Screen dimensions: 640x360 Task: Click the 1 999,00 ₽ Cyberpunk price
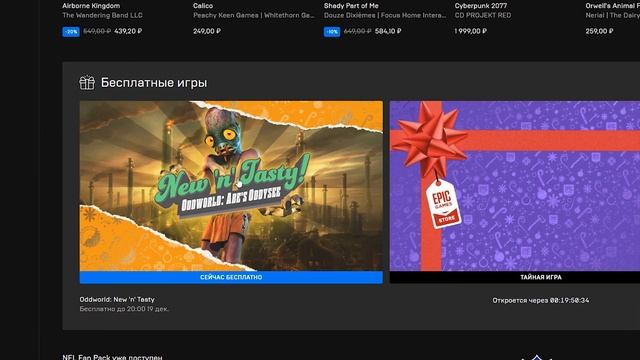(471, 31)
